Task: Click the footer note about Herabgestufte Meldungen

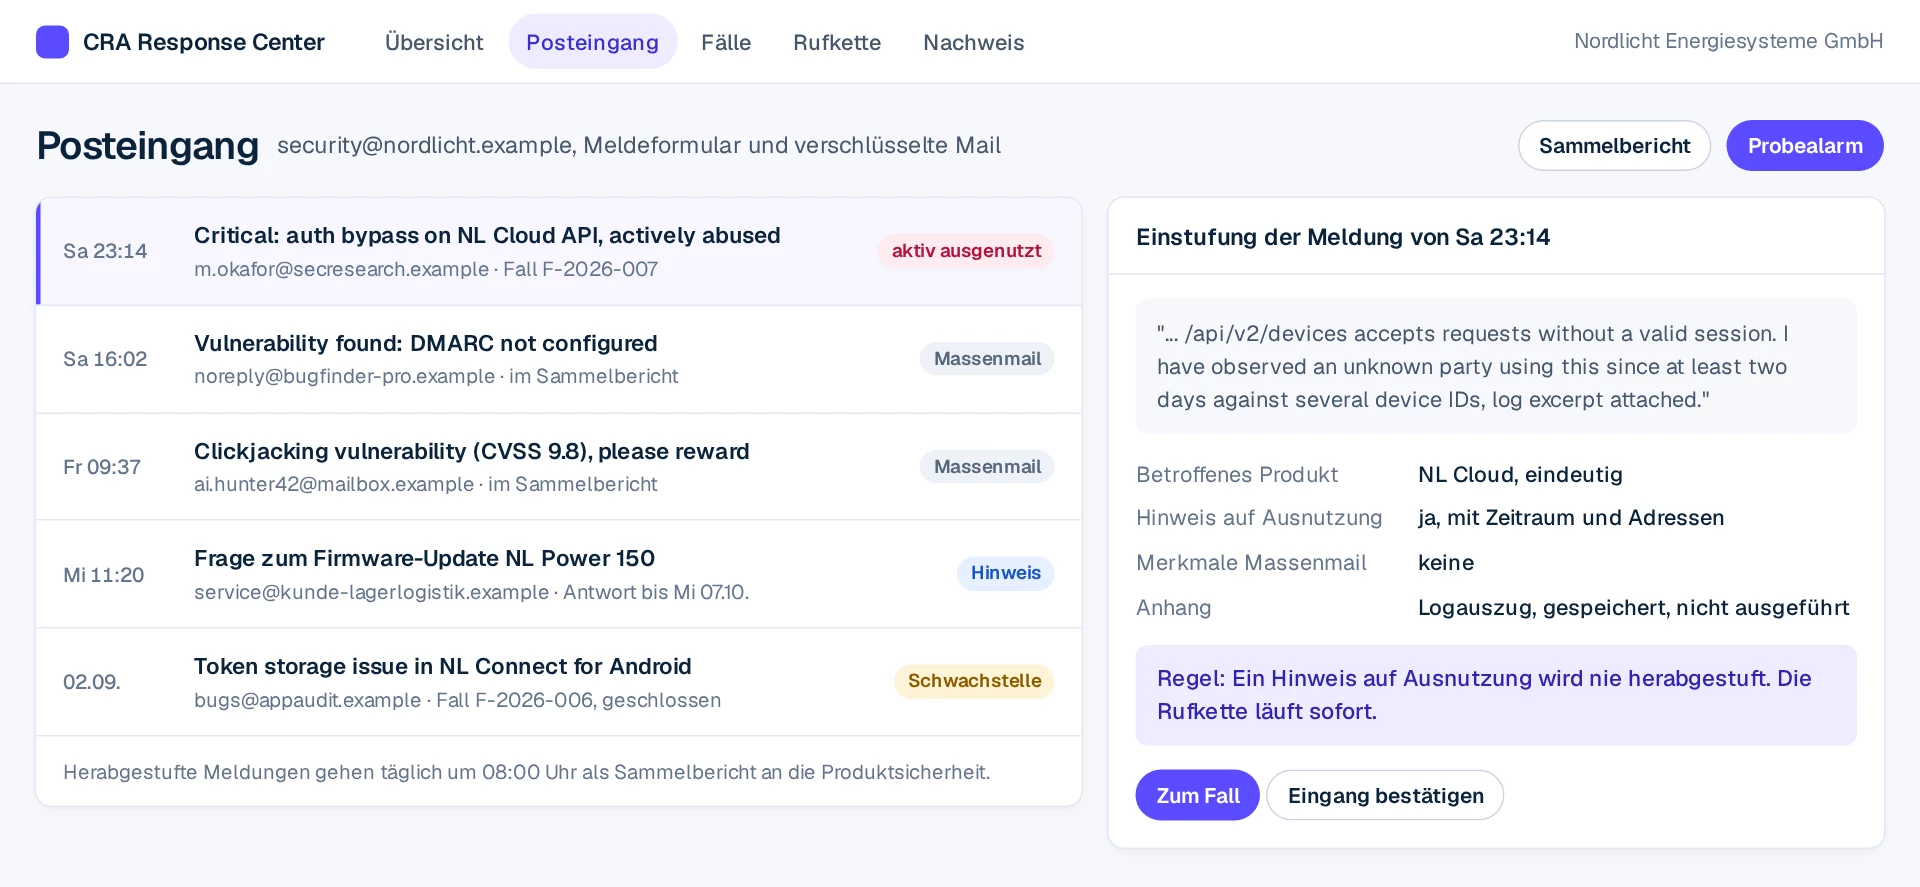Action: [526, 772]
